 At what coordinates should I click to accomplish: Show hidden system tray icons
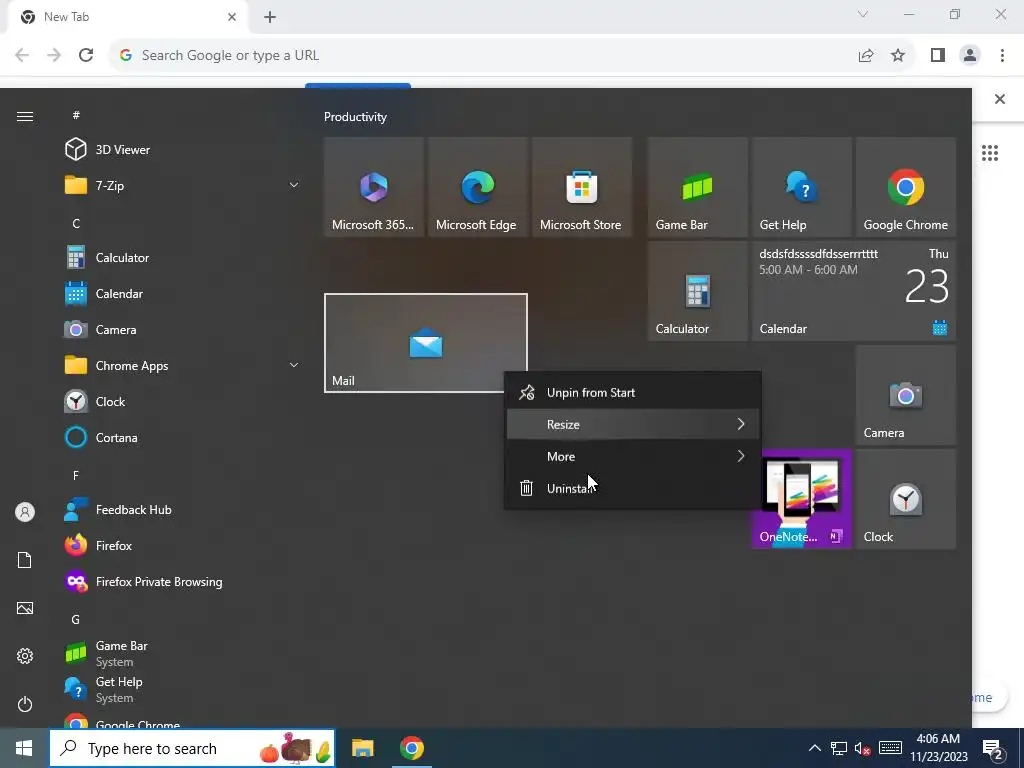tap(814, 748)
